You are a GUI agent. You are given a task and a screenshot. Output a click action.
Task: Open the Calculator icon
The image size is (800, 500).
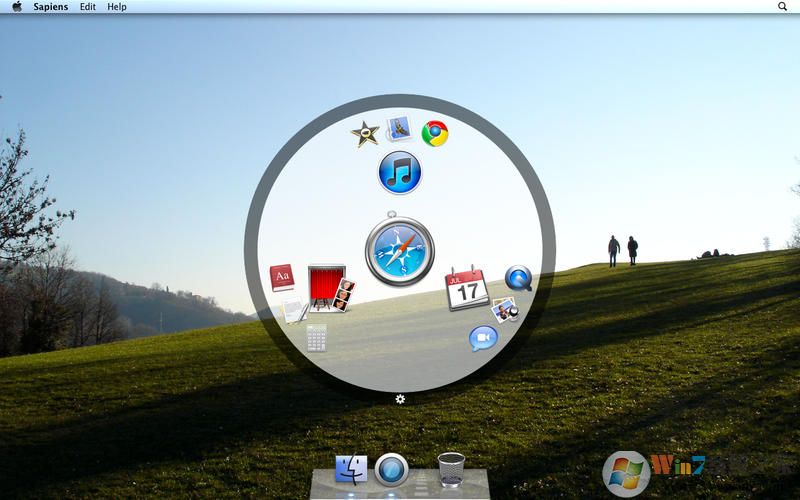pyautogui.click(x=316, y=338)
